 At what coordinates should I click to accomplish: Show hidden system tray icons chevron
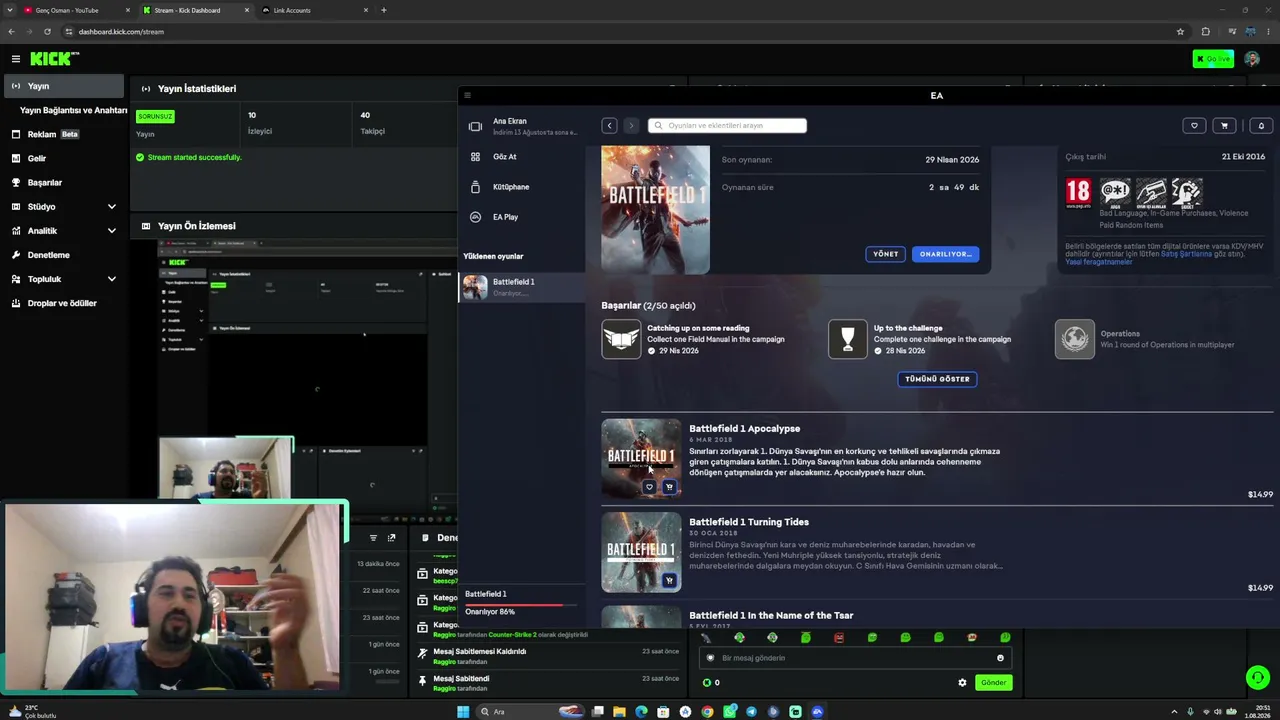coord(1175,712)
